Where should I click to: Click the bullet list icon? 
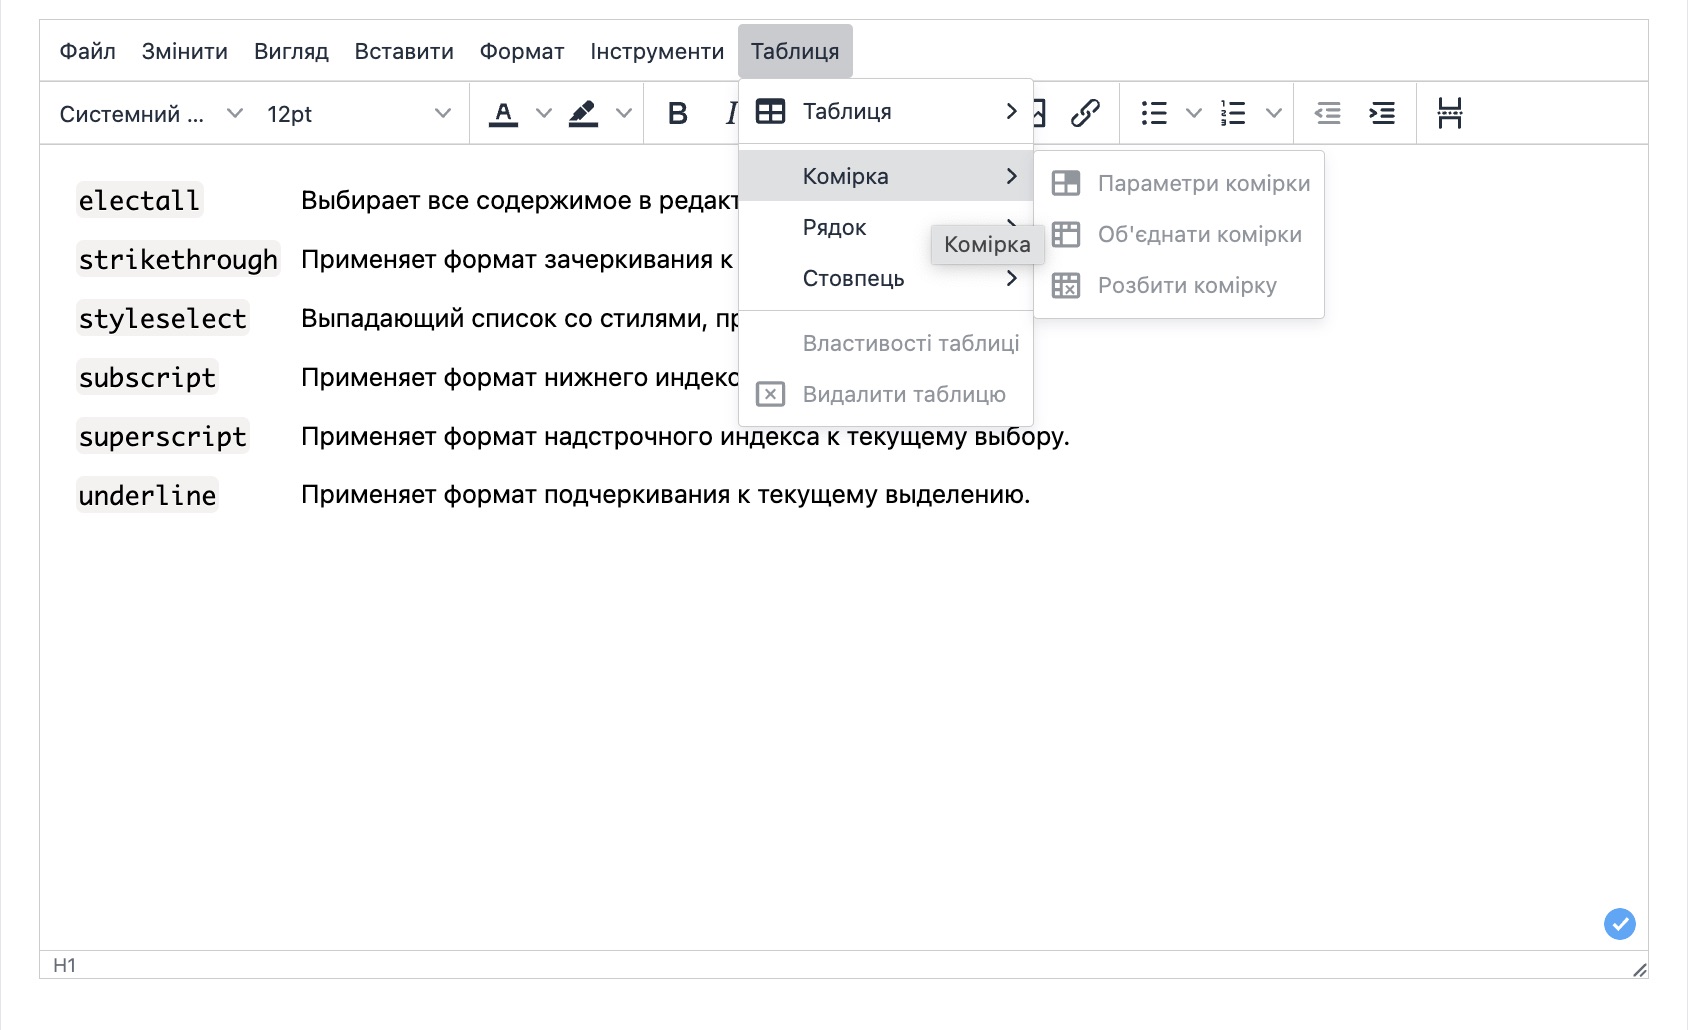coord(1154,114)
